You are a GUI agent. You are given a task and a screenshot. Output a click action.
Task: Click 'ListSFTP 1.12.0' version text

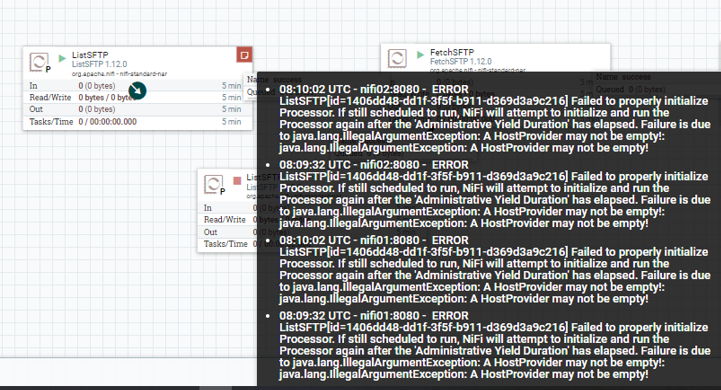pos(99,64)
